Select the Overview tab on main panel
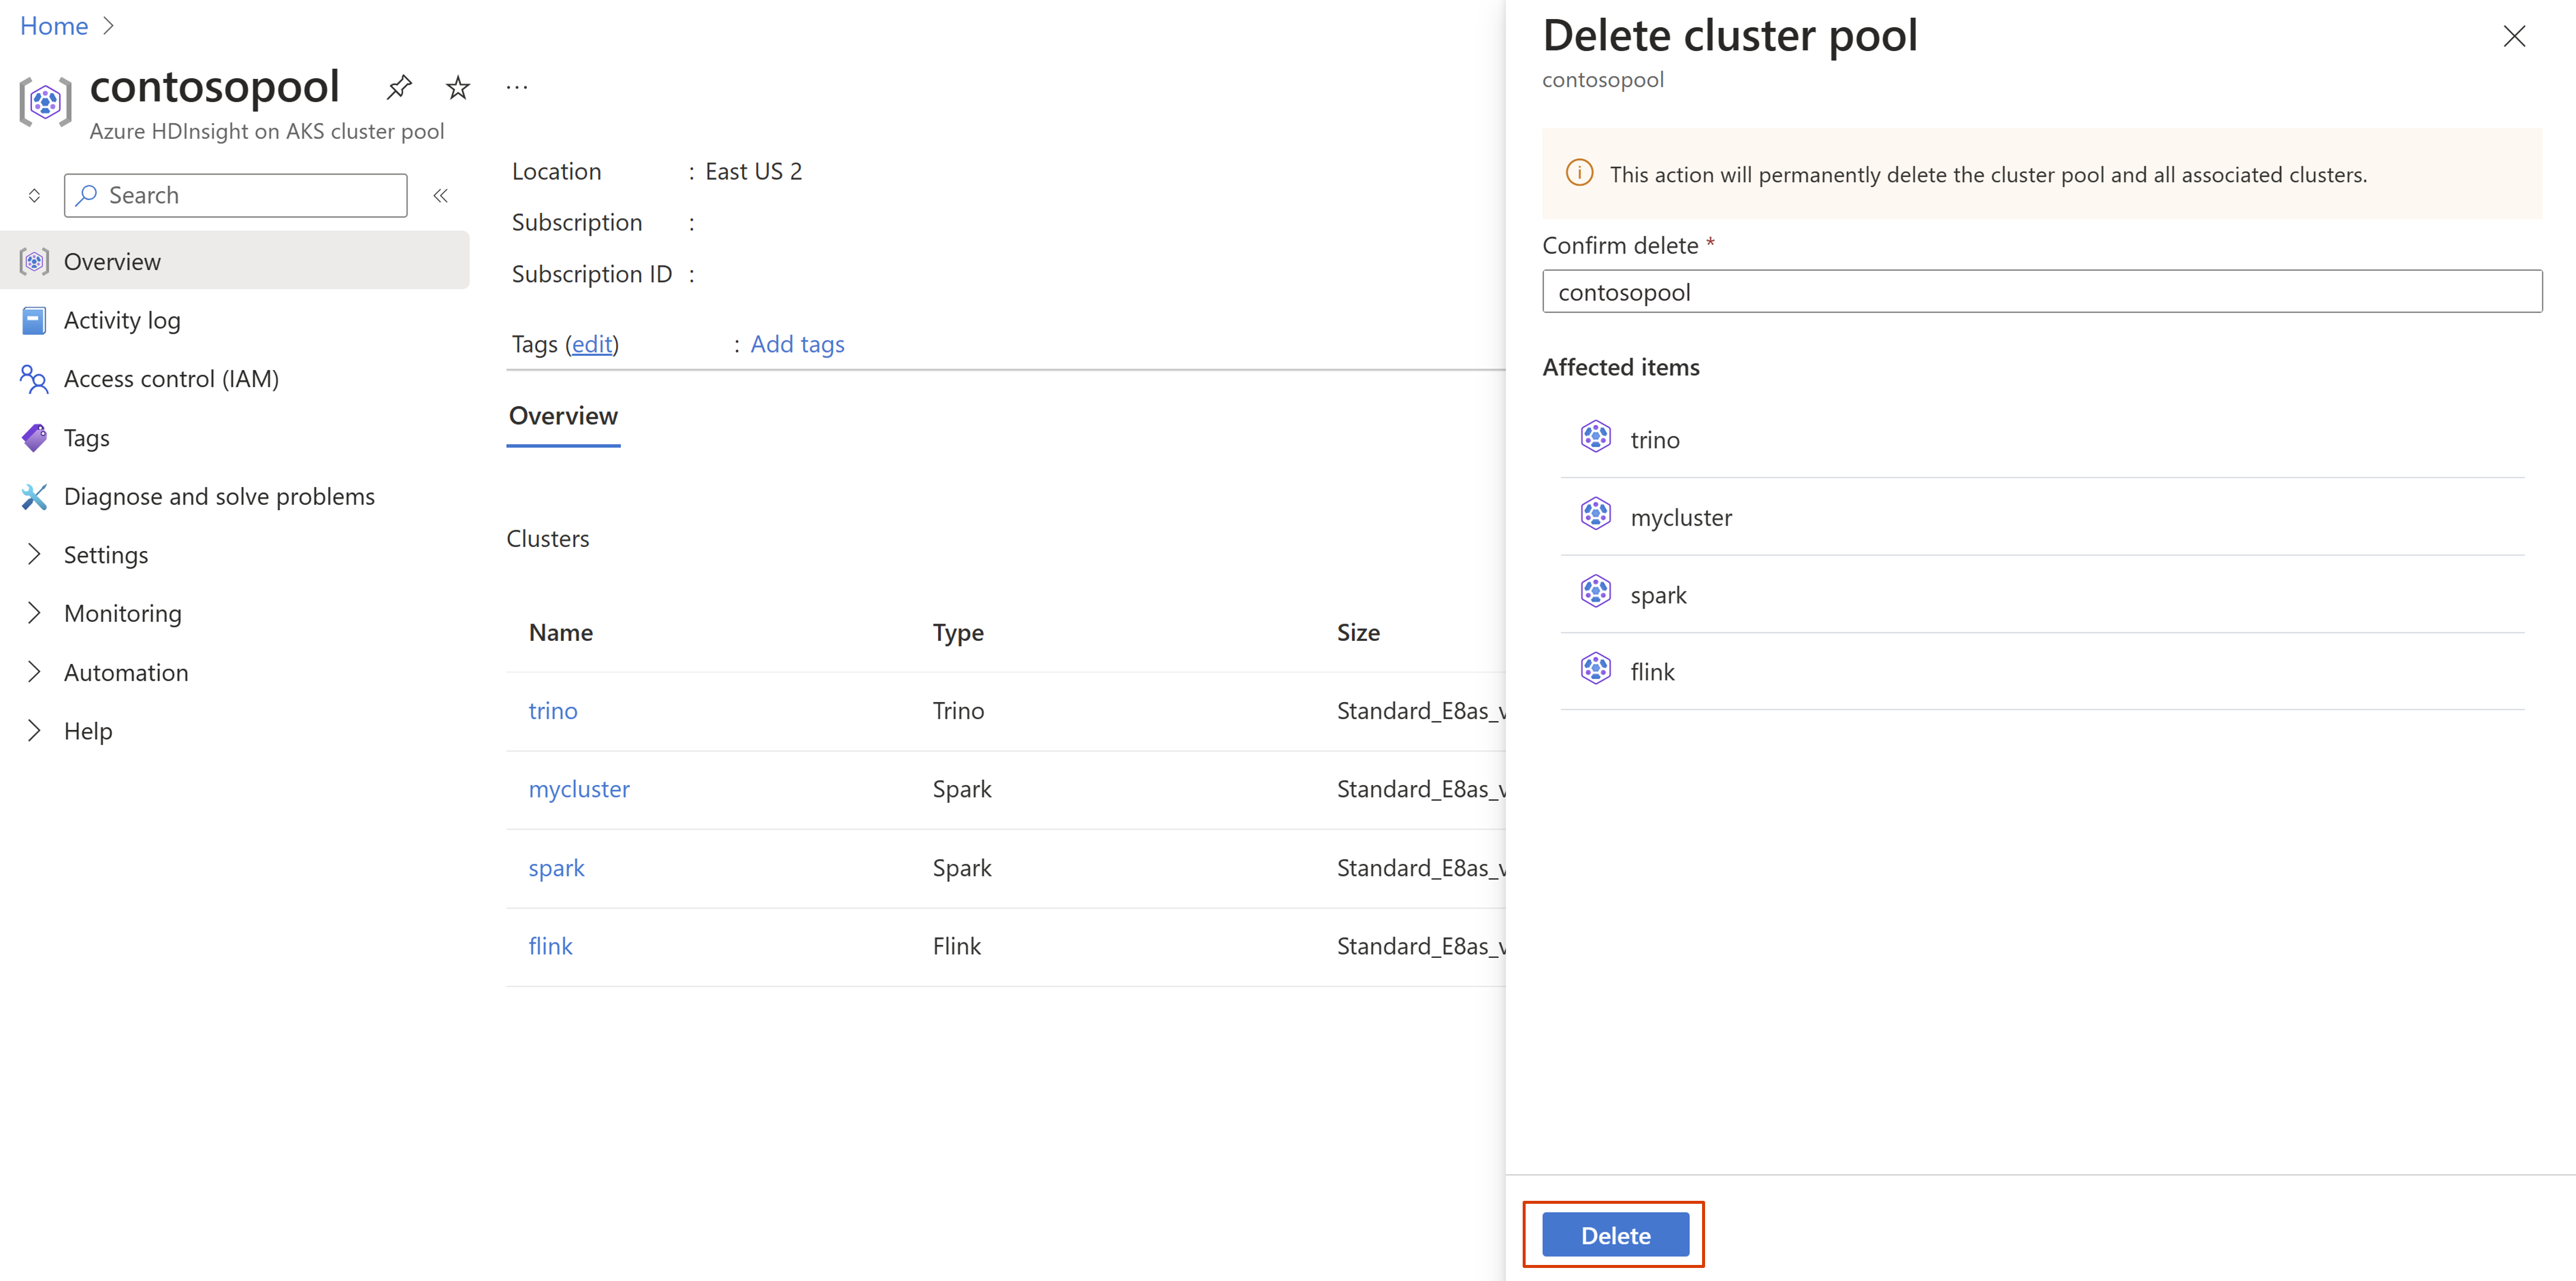The image size is (2576, 1281). pyautogui.click(x=563, y=414)
